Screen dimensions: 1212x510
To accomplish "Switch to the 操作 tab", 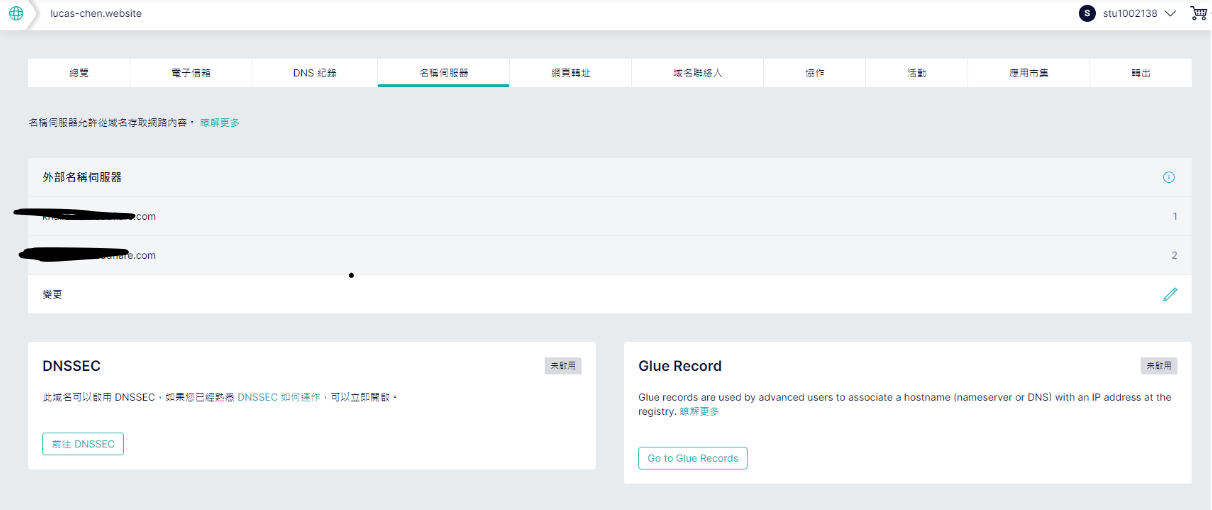I will tap(814, 73).
